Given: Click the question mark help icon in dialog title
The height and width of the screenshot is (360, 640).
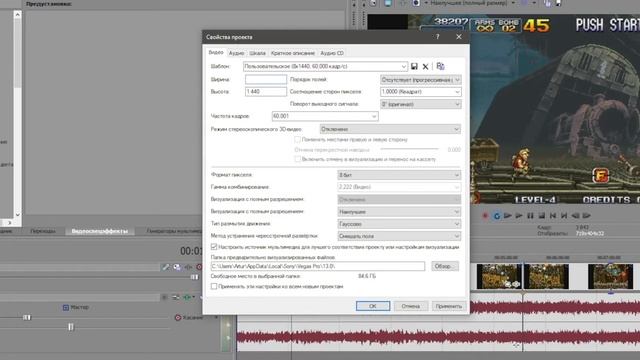Looking at the screenshot, I should click(438, 37).
